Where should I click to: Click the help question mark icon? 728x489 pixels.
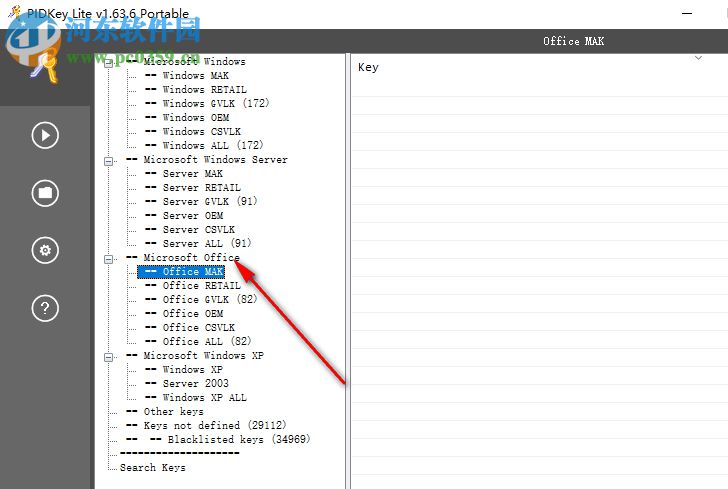[x=45, y=308]
